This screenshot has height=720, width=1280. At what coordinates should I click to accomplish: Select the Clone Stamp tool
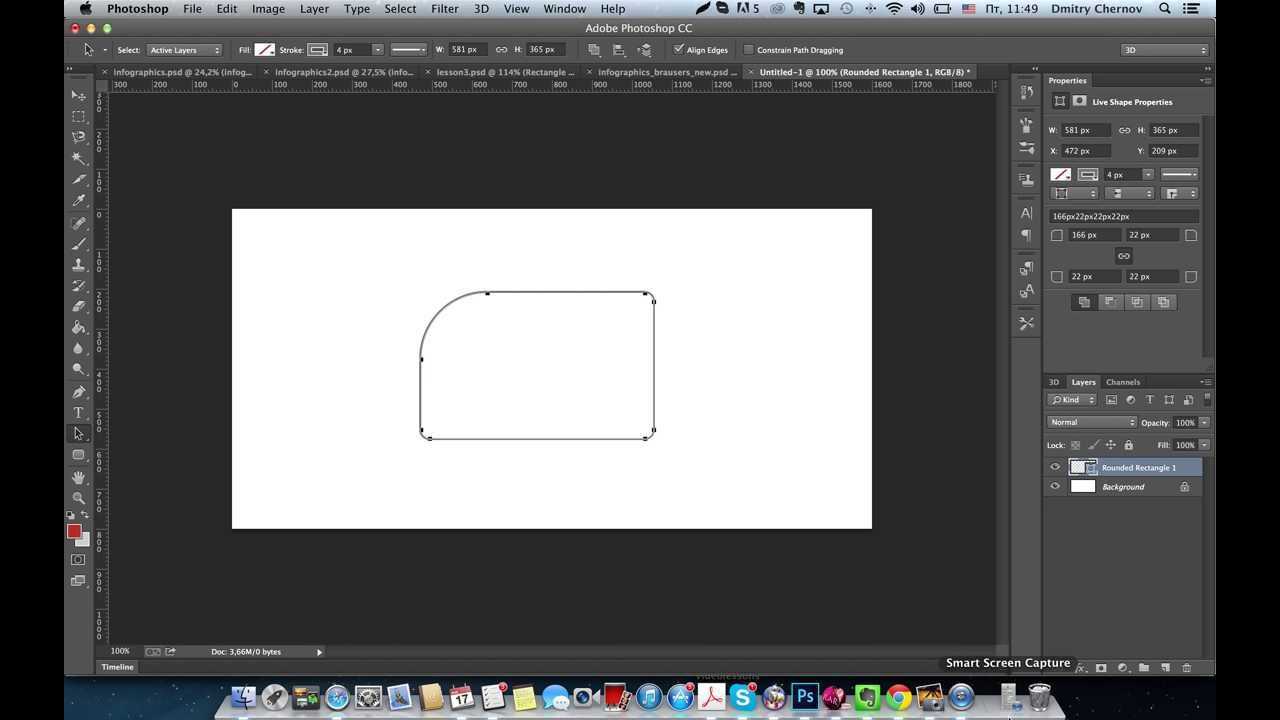coord(79,265)
